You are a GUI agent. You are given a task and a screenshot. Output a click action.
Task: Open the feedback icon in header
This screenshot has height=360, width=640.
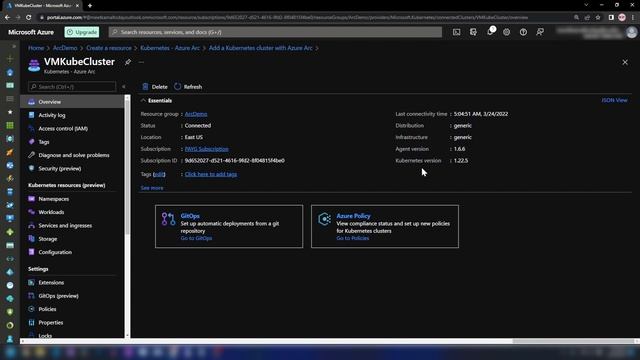click(x=540, y=32)
